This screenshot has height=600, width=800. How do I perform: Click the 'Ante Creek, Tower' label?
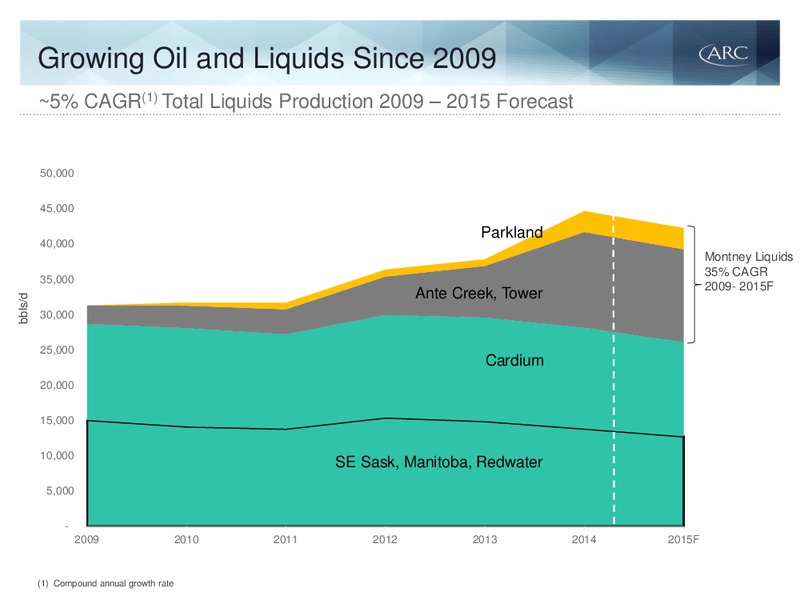[x=479, y=293]
